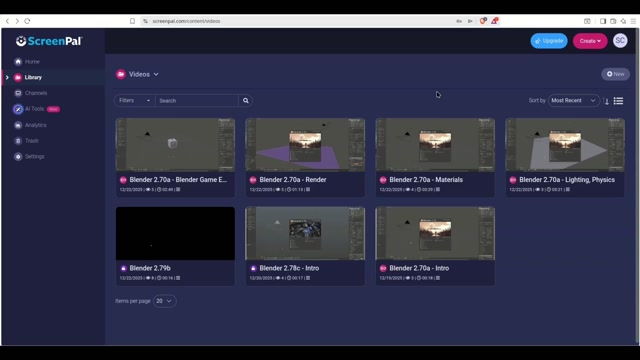The width and height of the screenshot is (640, 360).
Task: Change items per page dropdown
Action: coord(164,301)
